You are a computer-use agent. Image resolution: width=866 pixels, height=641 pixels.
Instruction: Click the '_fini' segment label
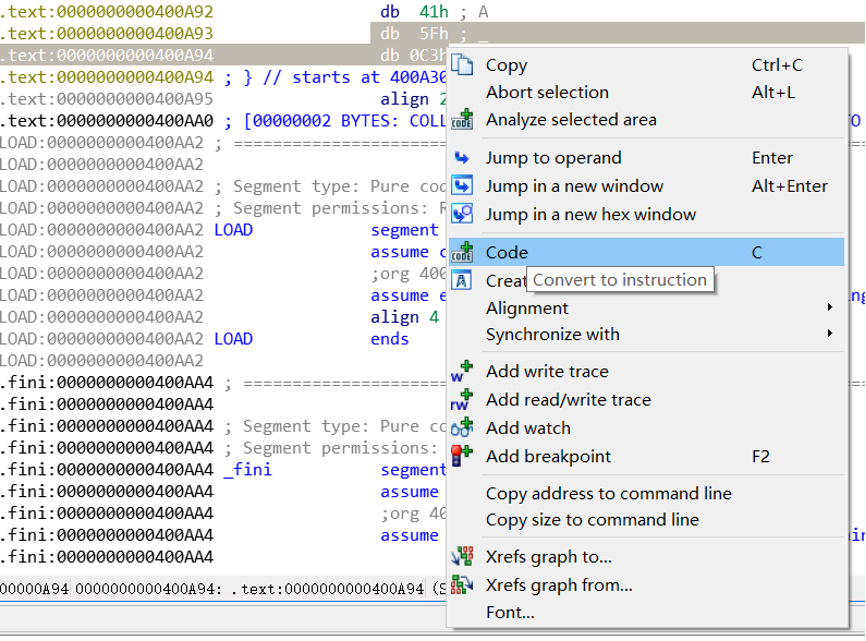[247, 470]
